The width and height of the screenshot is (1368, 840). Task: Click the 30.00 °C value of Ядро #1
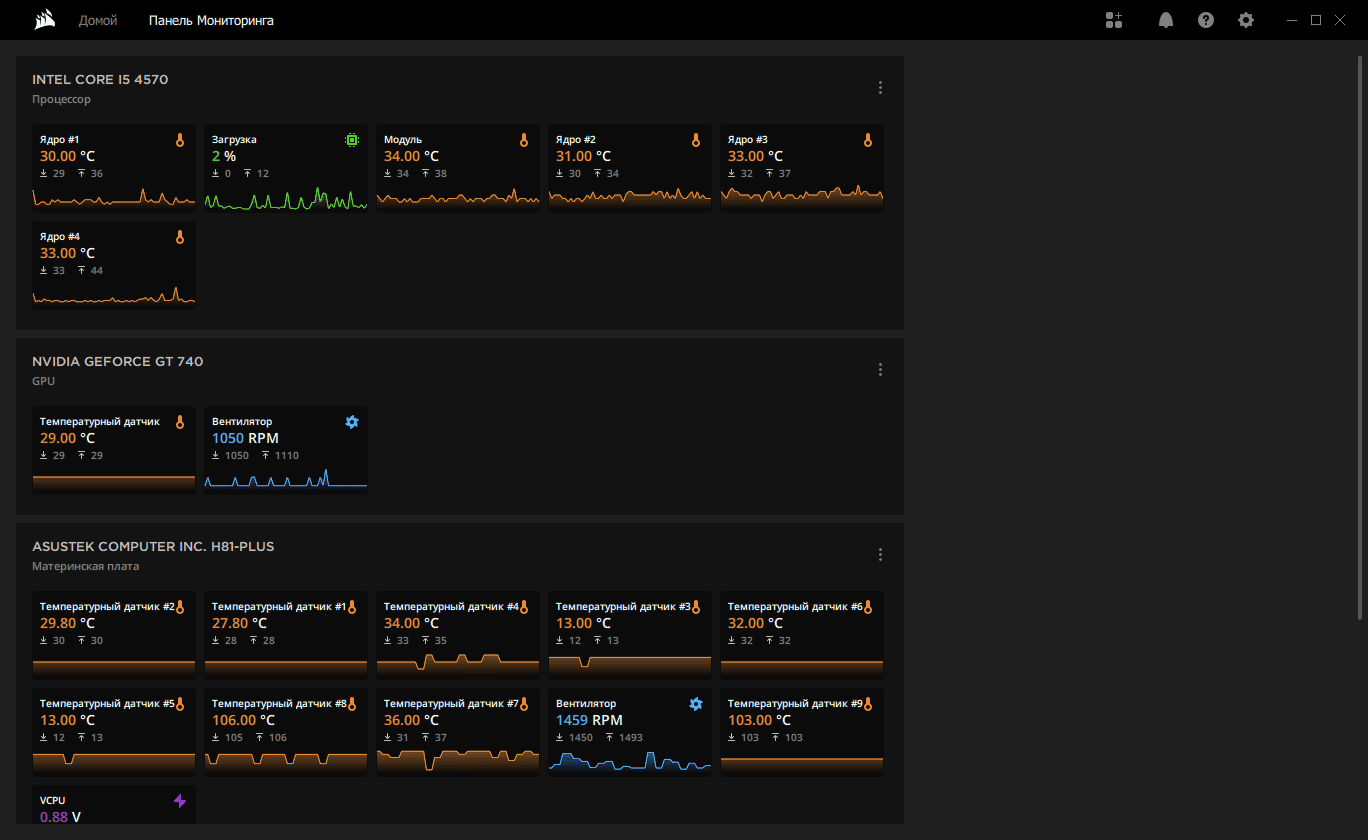pyautogui.click(x=67, y=157)
